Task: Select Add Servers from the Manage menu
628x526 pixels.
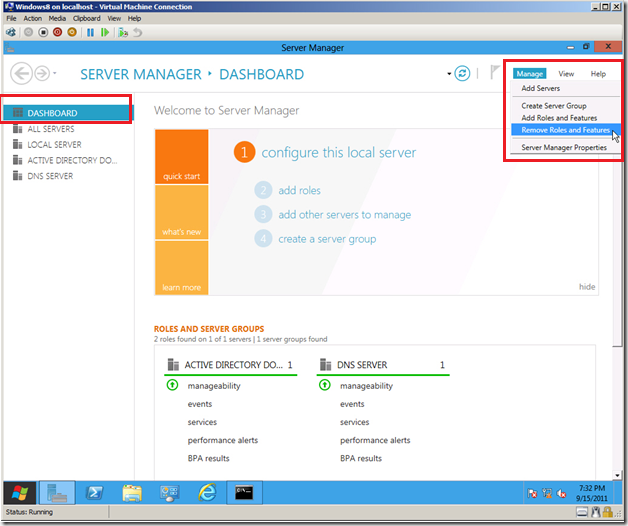Action: pyautogui.click(x=566, y=88)
